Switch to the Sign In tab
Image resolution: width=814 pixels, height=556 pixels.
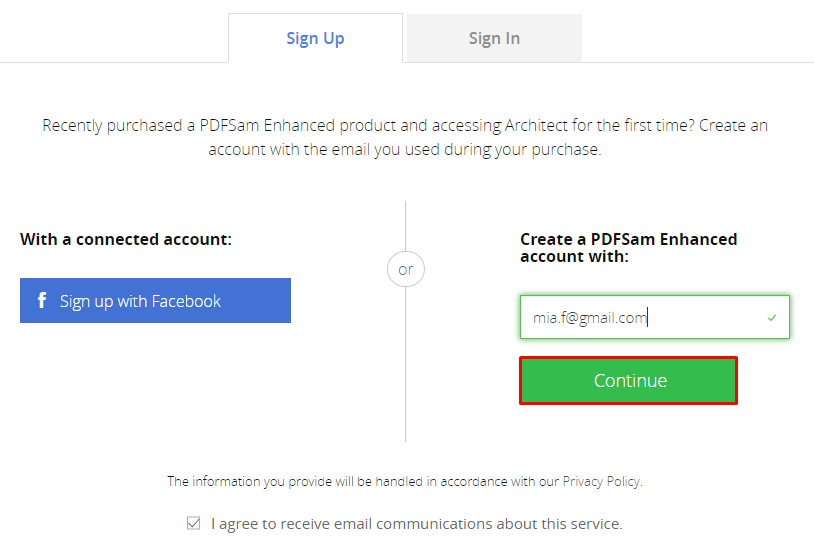tap(494, 38)
